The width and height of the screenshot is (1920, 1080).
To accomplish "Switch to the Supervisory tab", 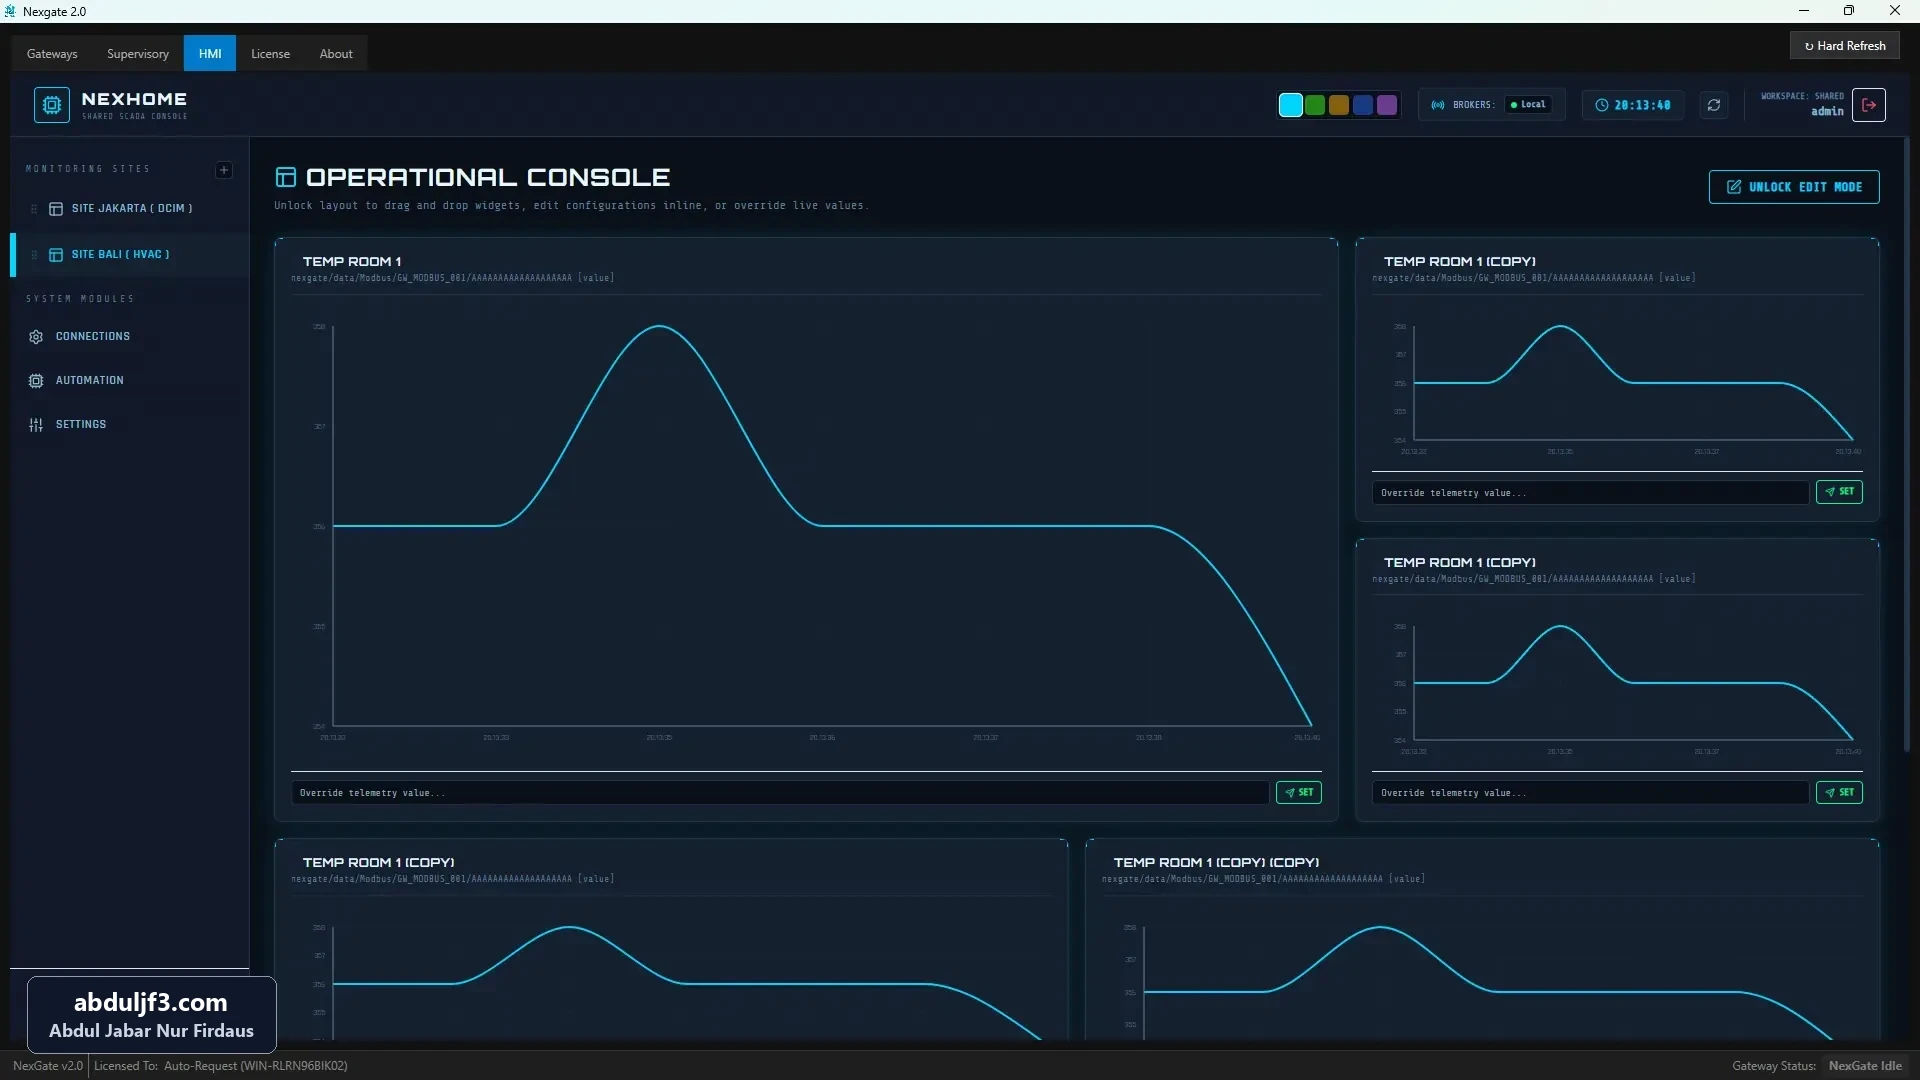I will tap(138, 54).
